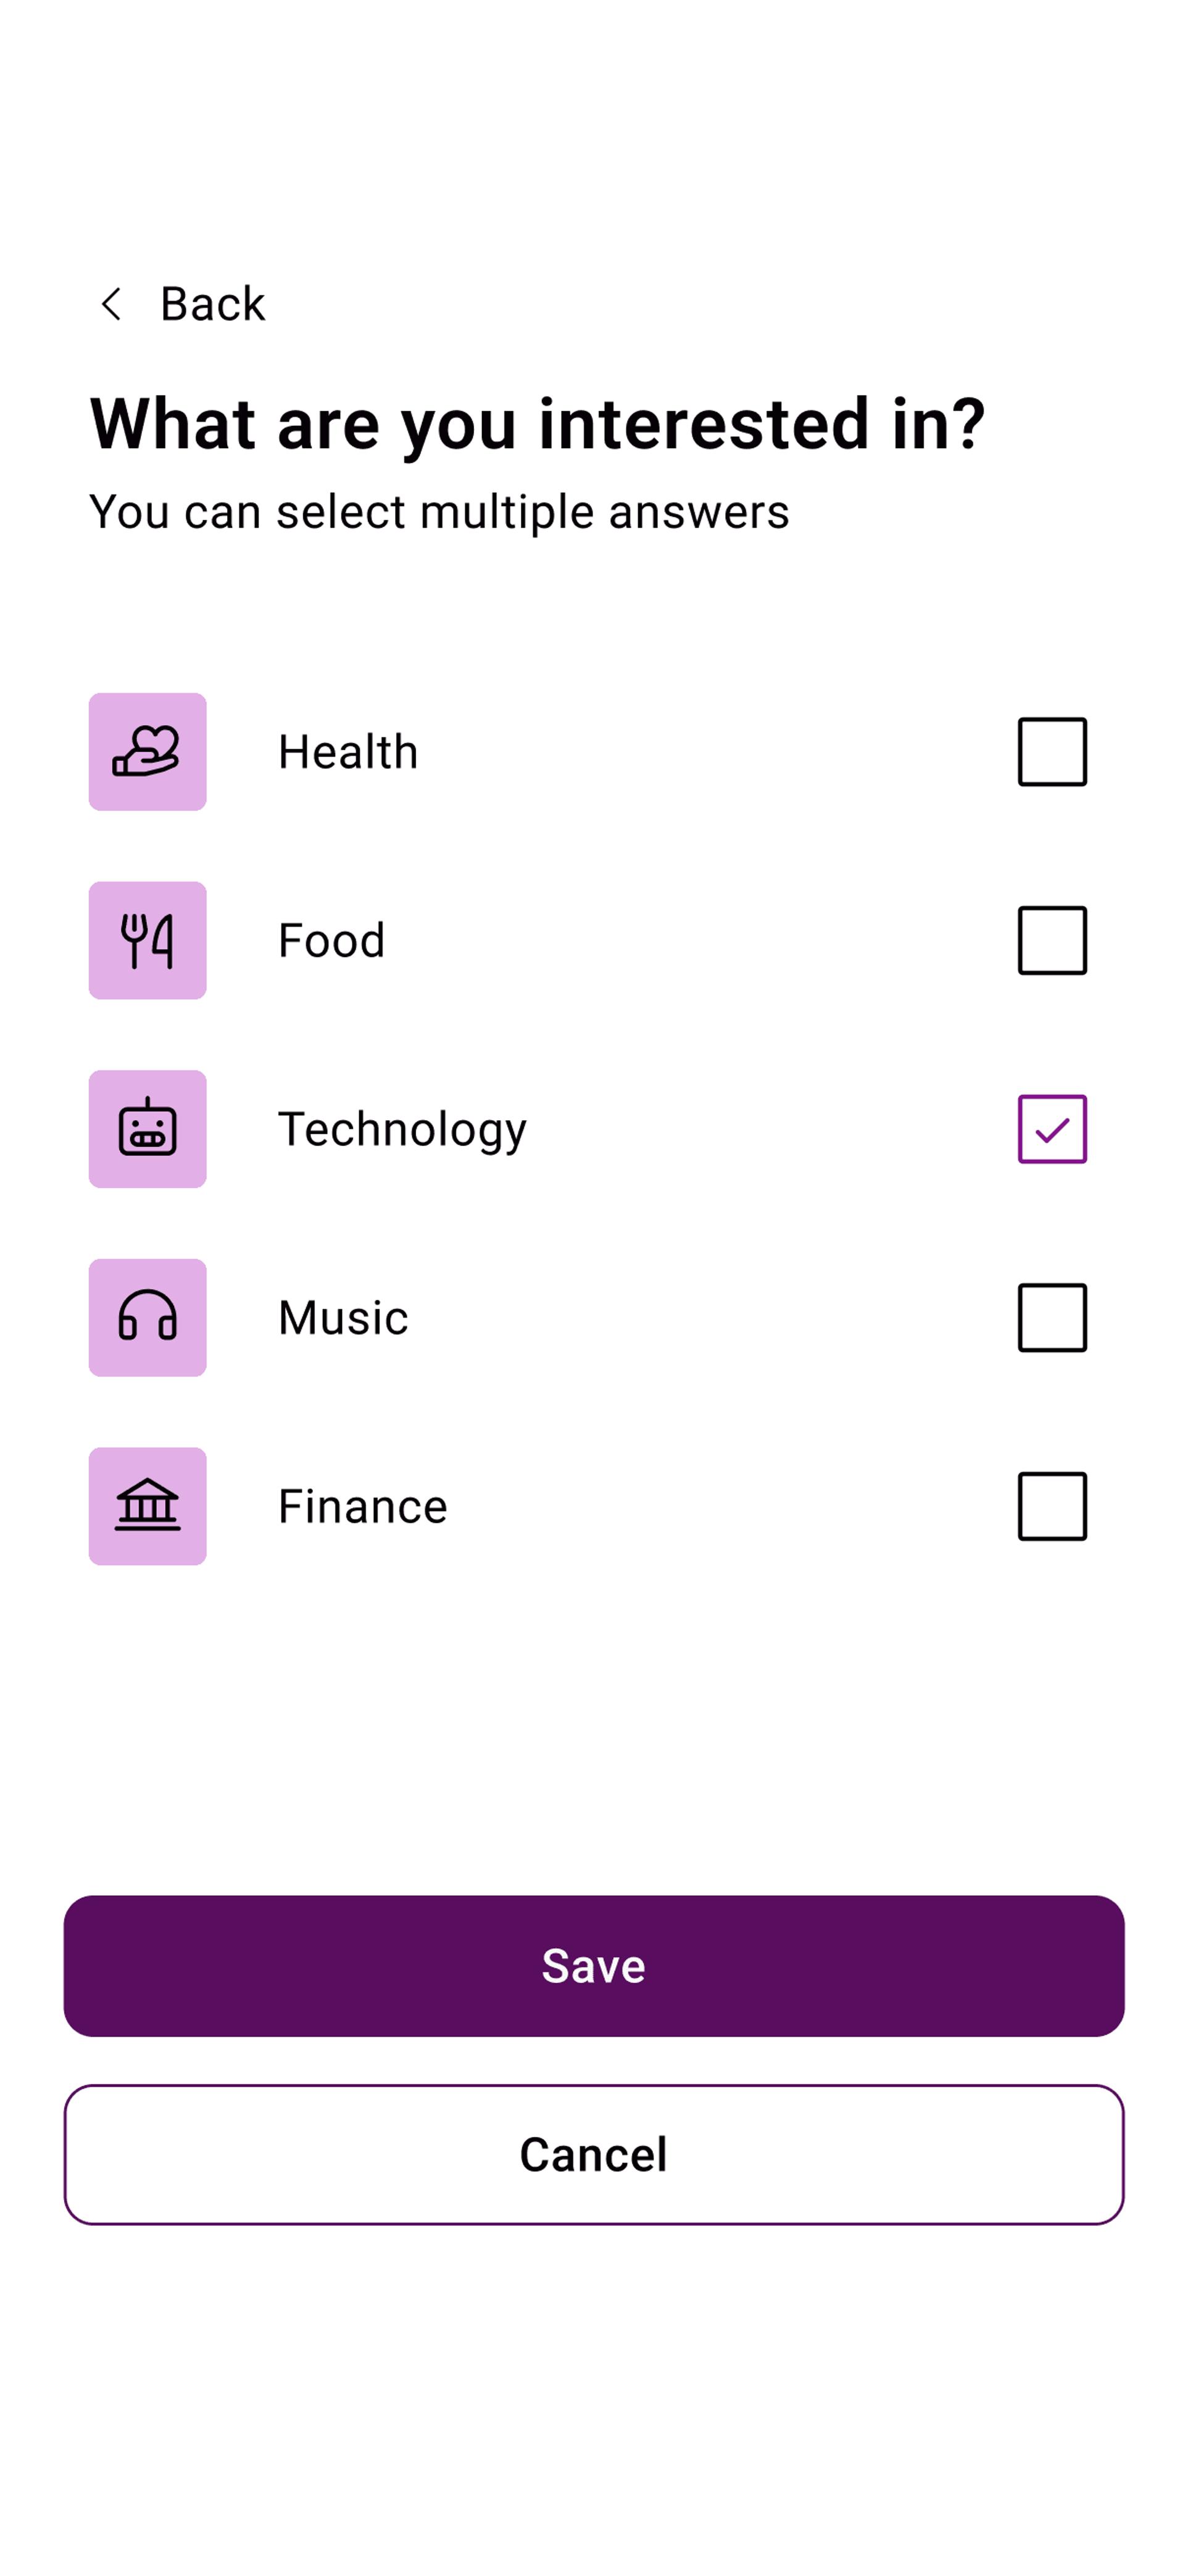Select the Technology label text
Viewport: 1185px width, 2576px height.
[402, 1130]
